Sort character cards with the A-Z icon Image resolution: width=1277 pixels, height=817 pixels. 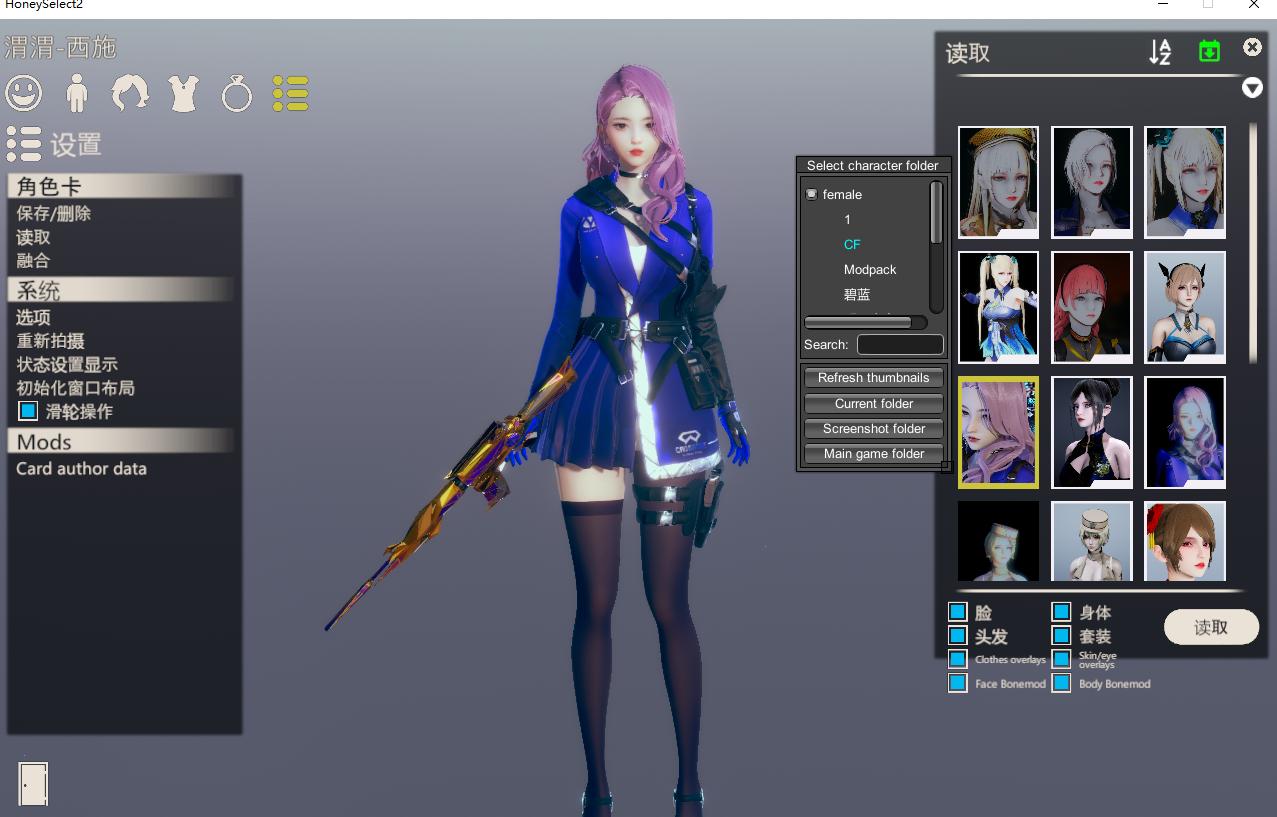(1160, 52)
